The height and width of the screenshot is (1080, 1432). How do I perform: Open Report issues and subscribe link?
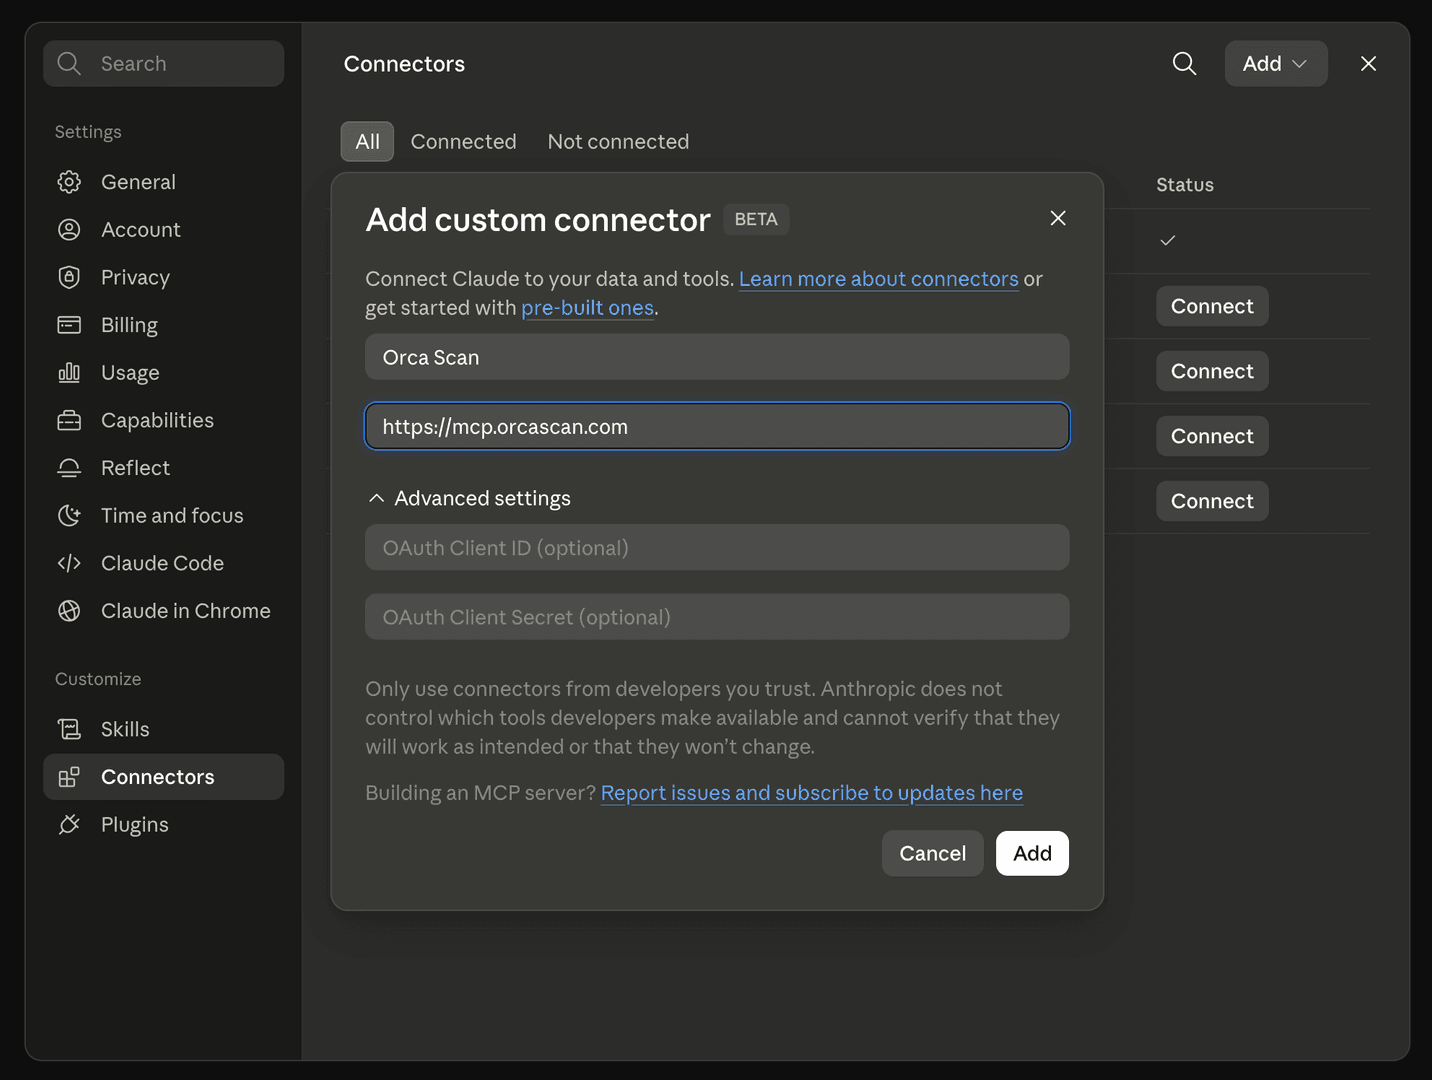point(812,793)
